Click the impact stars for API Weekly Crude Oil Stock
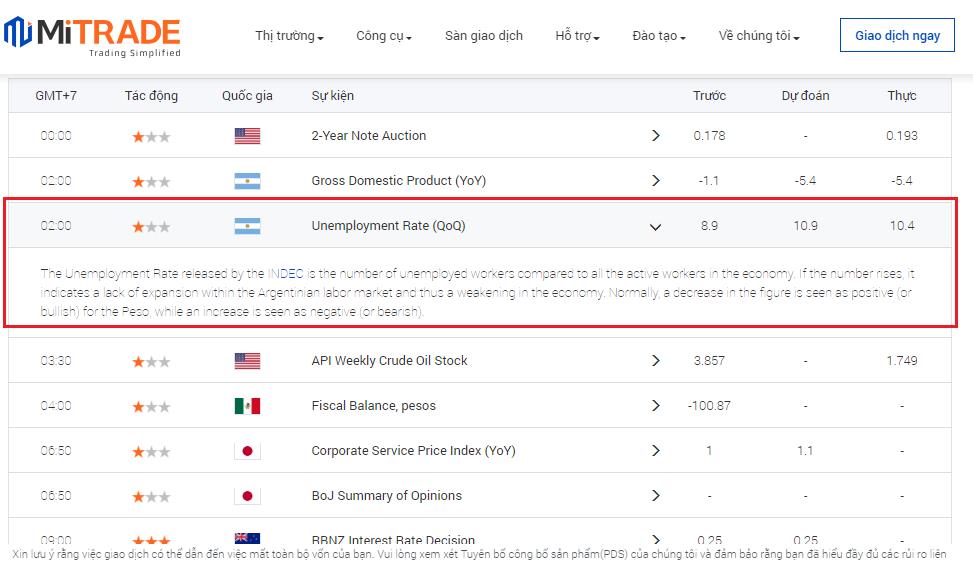973x567 pixels. pyautogui.click(x=151, y=361)
